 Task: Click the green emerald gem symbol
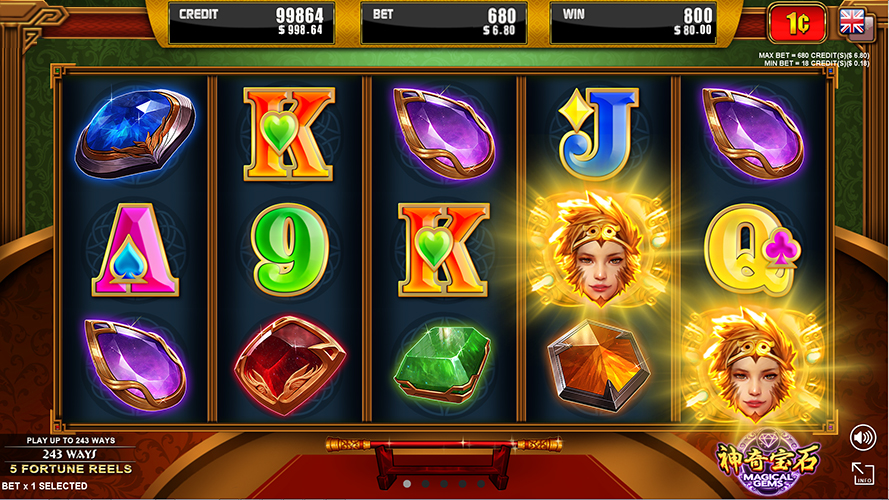[x=442, y=364]
